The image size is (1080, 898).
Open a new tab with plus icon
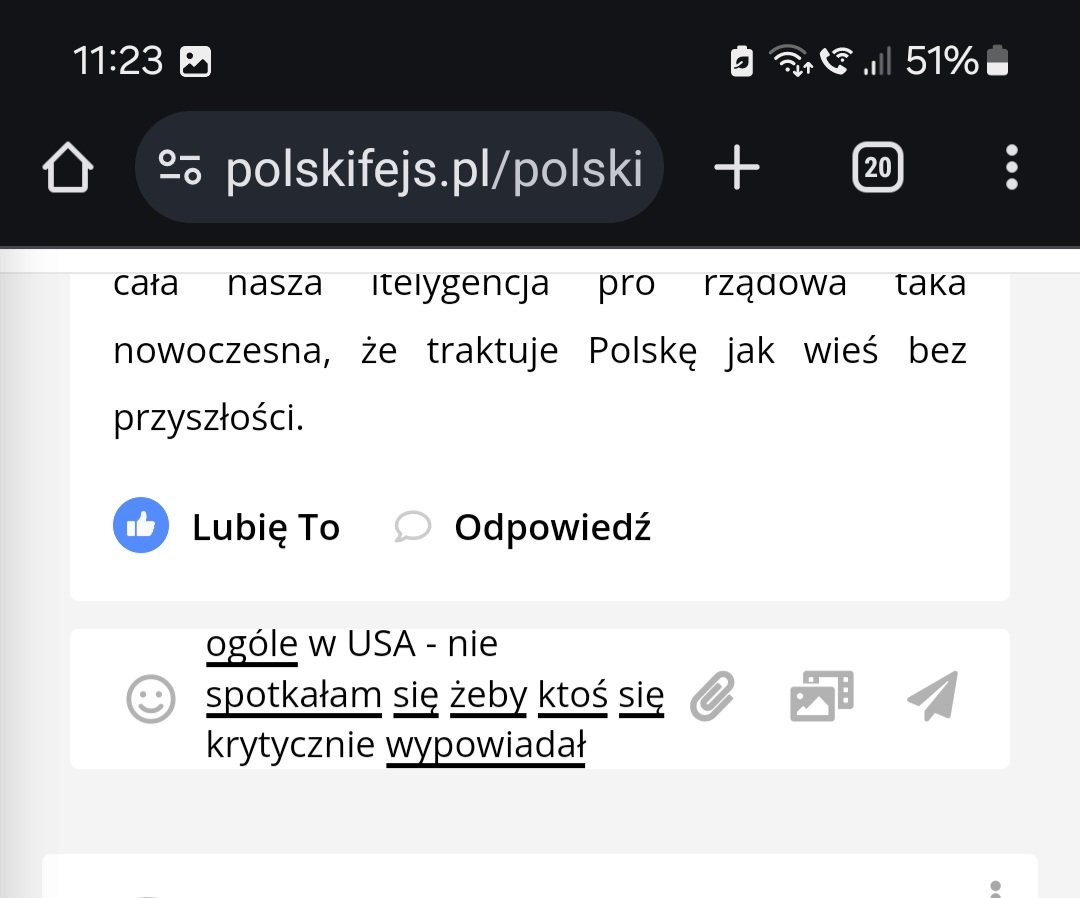pyautogui.click(x=737, y=168)
